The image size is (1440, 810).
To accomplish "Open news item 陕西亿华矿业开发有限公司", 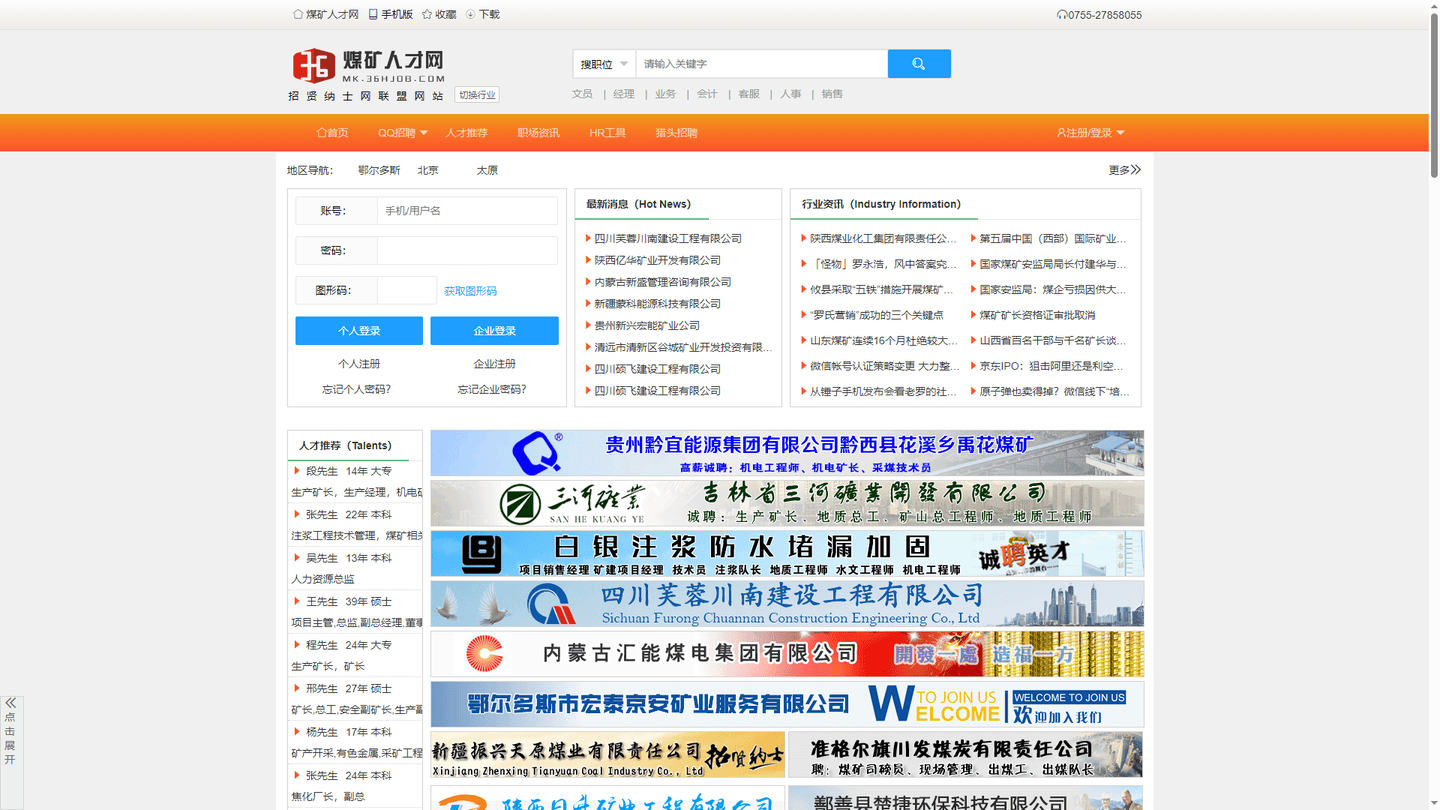I will coord(657,260).
